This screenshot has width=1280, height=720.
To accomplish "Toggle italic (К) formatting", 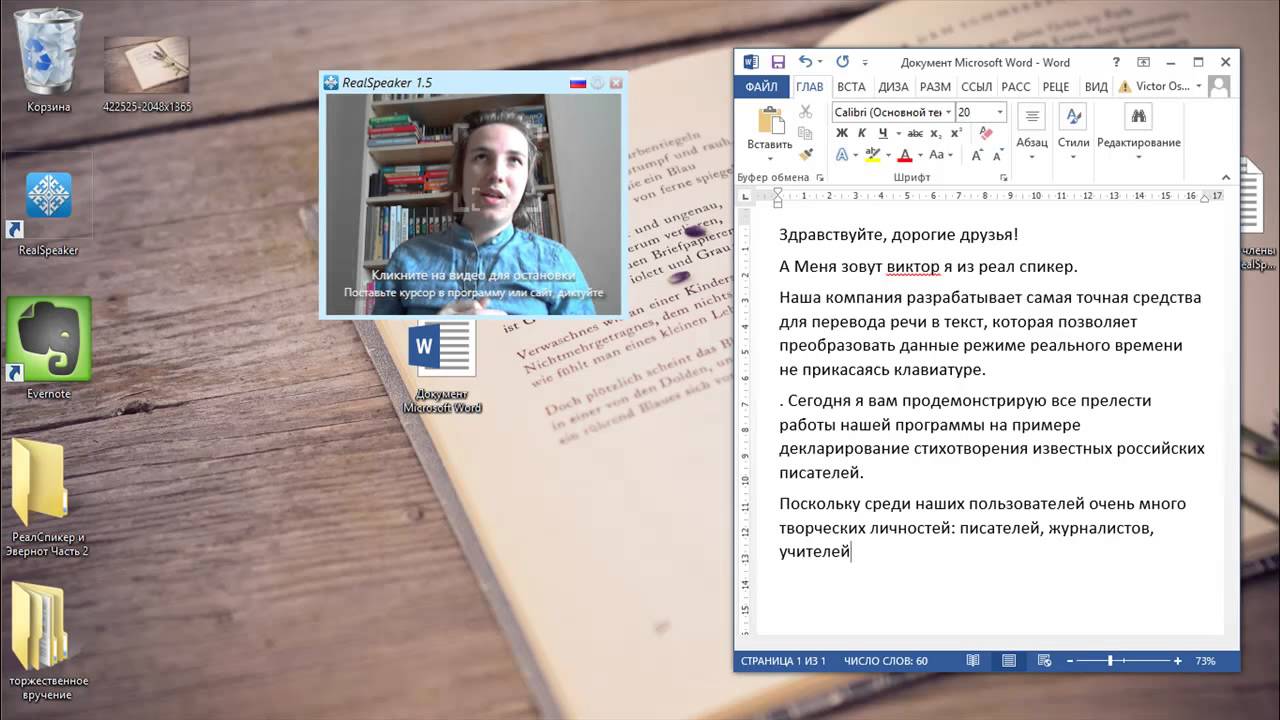I will [x=862, y=133].
